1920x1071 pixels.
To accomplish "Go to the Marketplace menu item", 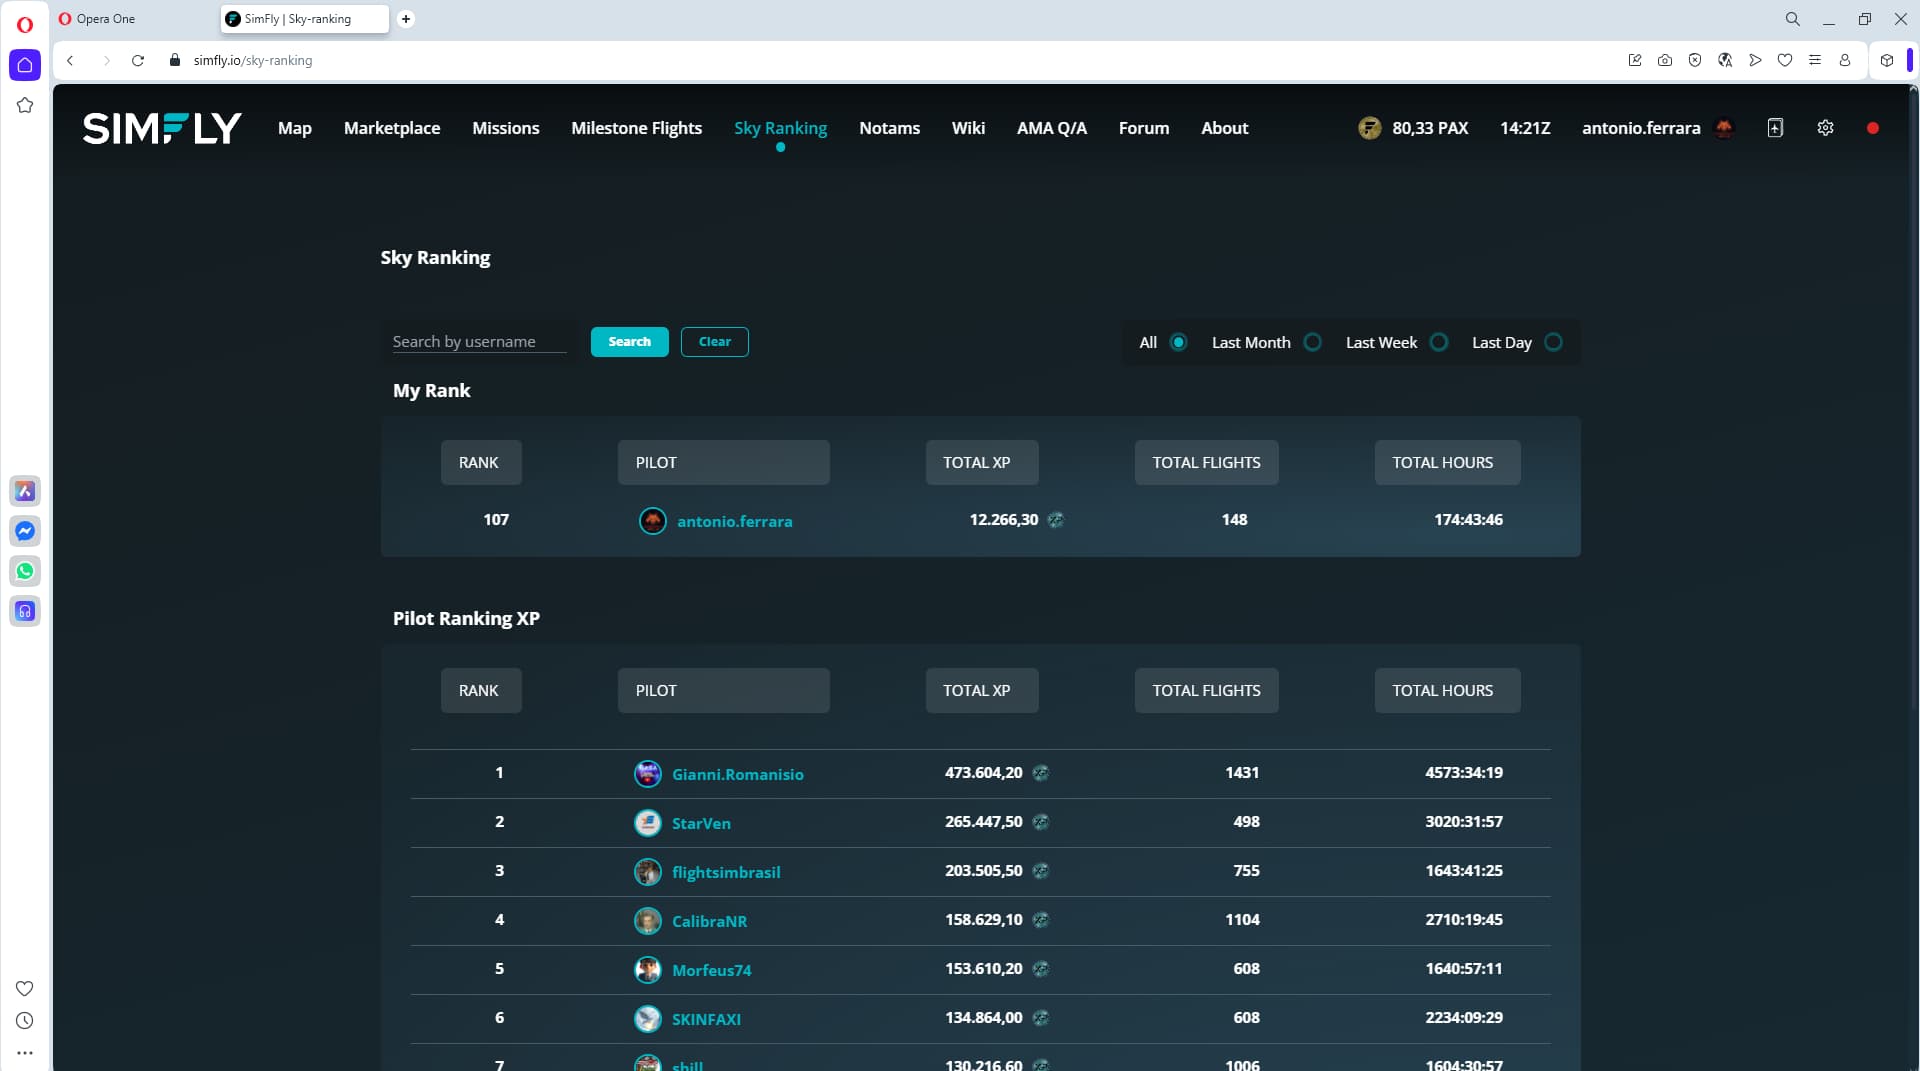I will coord(392,128).
